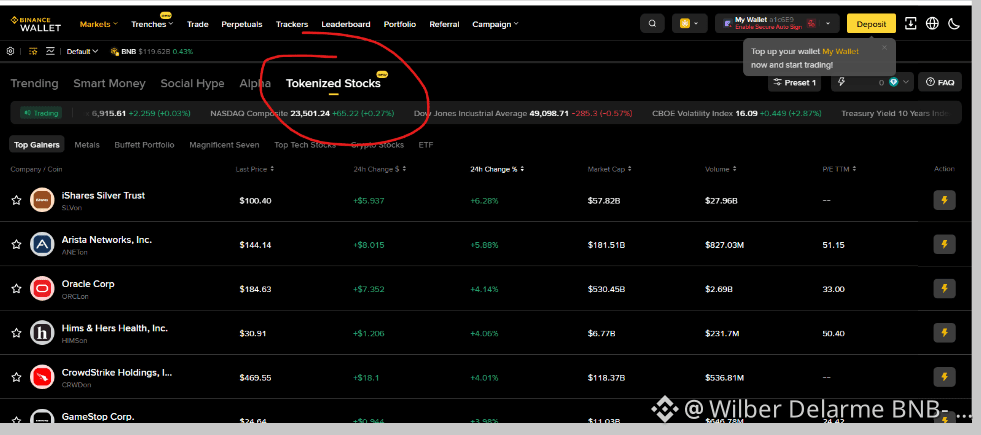This screenshot has height=435, width=981.
Task: Click the red auto sign icon in wallet
Action: coord(811,24)
